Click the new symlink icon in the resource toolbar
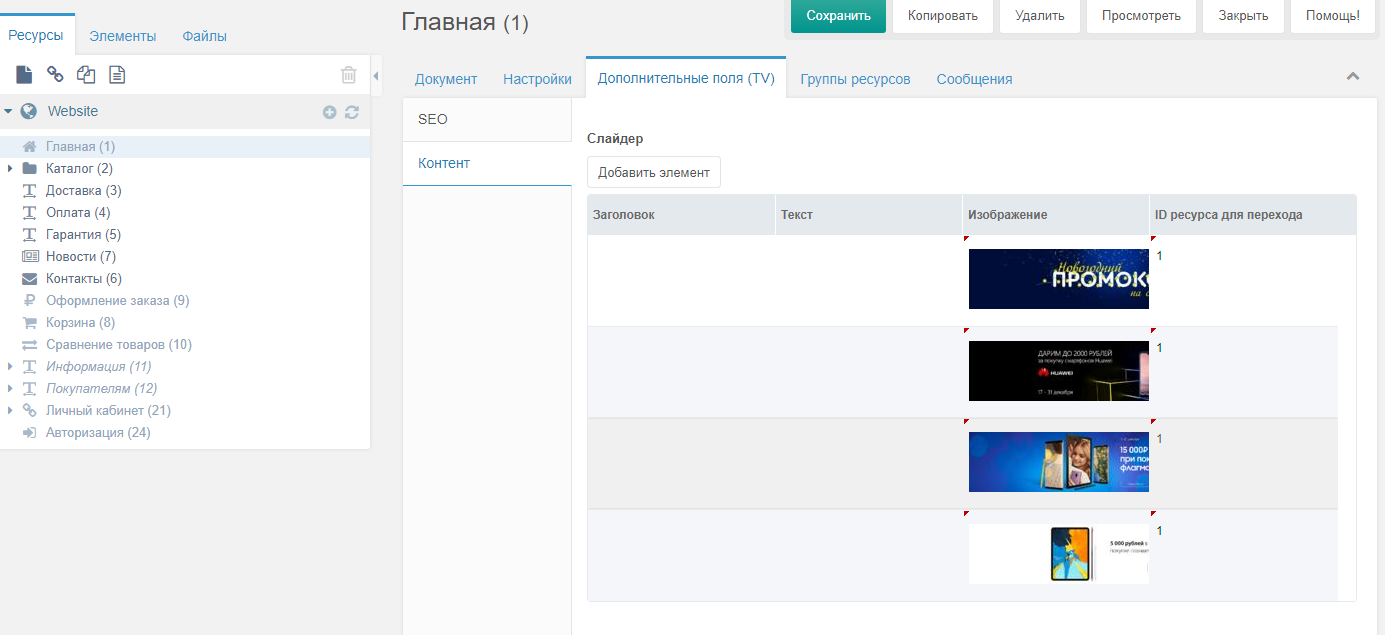This screenshot has height=635, width=1385. click(86, 74)
